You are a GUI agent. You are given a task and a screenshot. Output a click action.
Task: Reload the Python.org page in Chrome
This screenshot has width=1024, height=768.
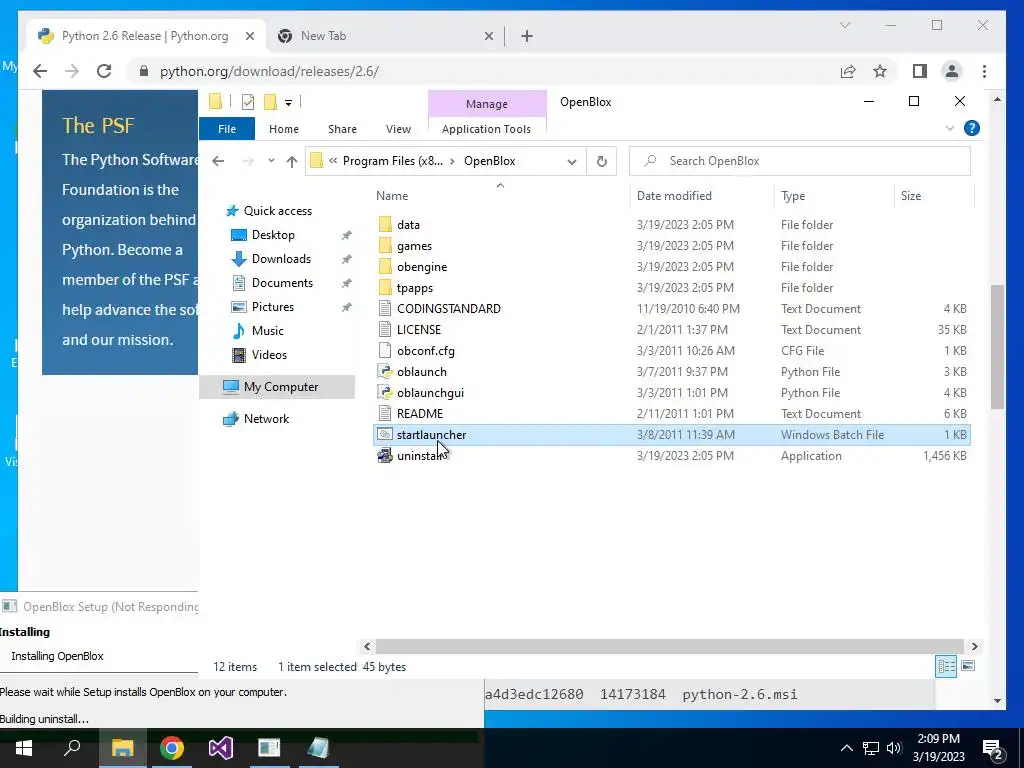pyautogui.click(x=104, y=71)
